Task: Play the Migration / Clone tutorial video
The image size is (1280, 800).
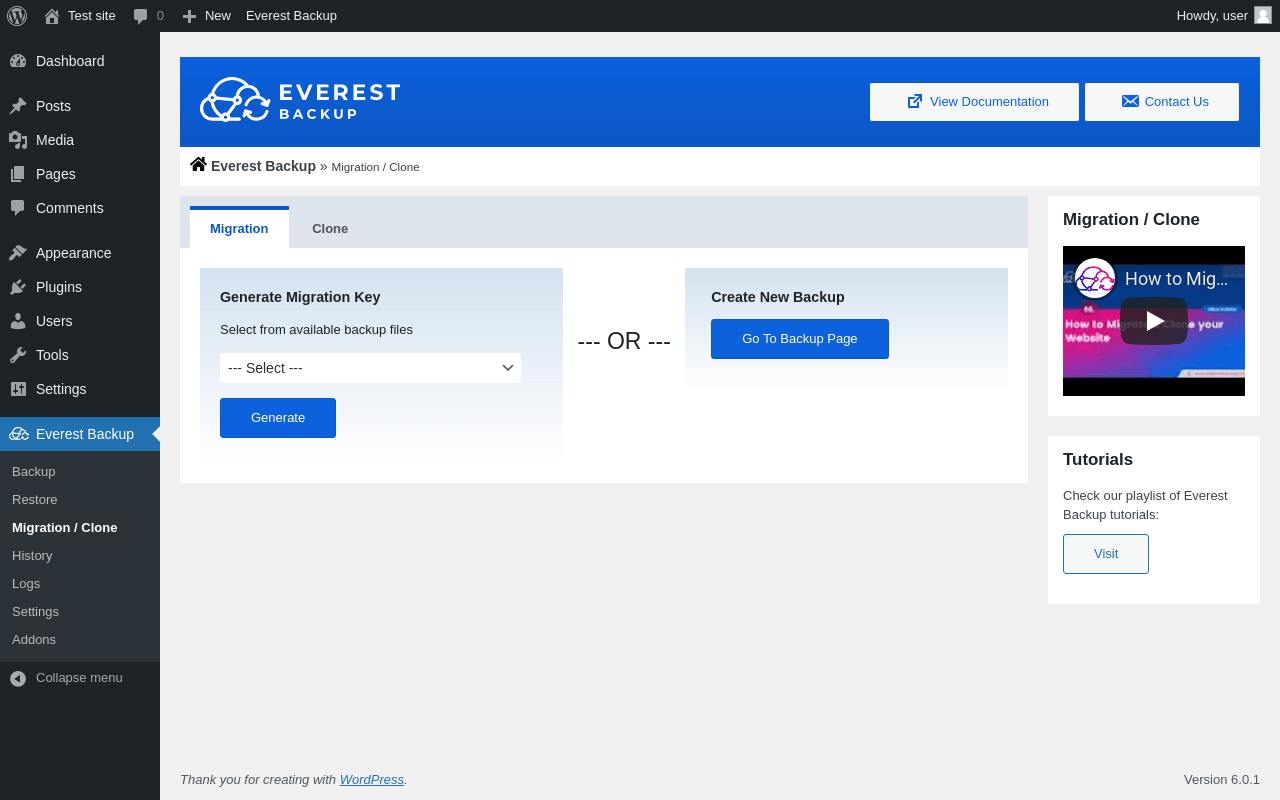Action: [1154, 321]
